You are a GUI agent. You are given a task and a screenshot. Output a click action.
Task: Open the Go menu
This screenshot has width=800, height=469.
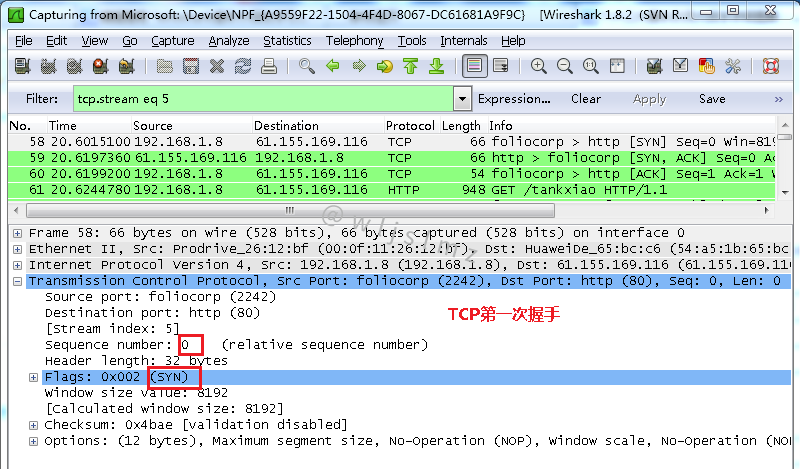coord(130,41)
